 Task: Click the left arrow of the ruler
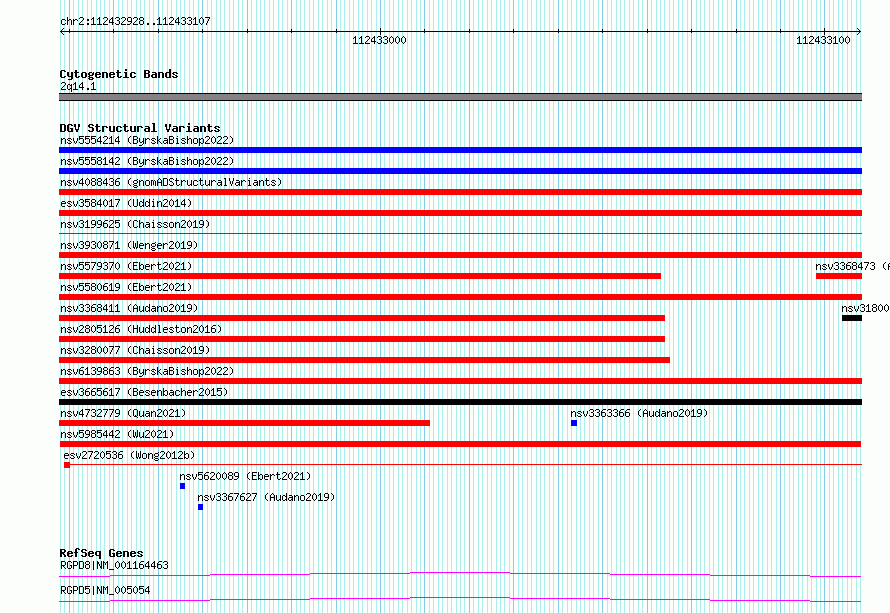pos(63,31)
